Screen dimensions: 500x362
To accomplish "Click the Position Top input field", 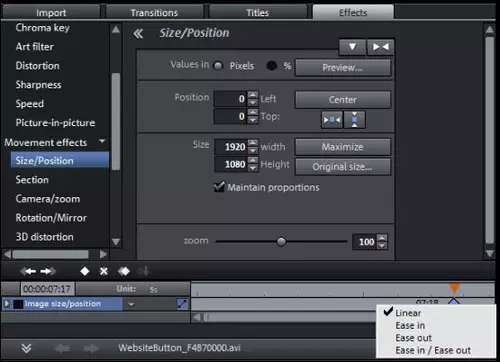I will click(x=230, y=116).
